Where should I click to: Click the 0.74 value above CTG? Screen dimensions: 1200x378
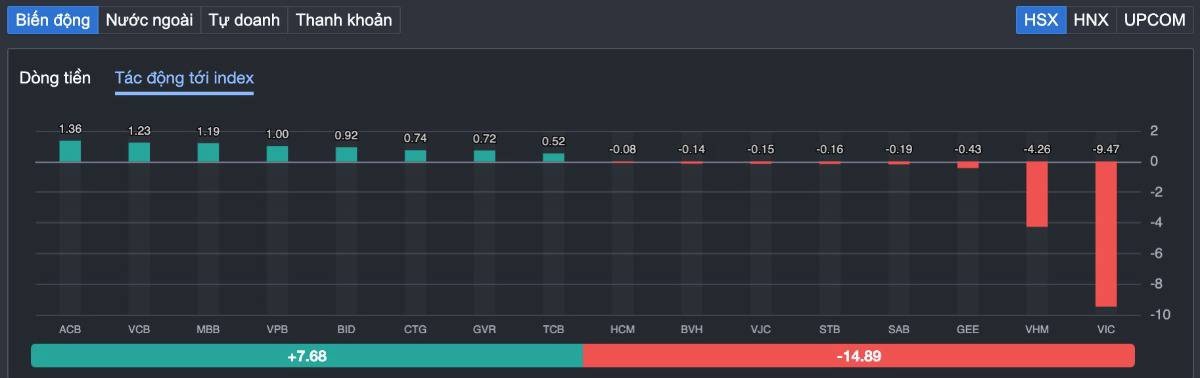coord(415,138)
